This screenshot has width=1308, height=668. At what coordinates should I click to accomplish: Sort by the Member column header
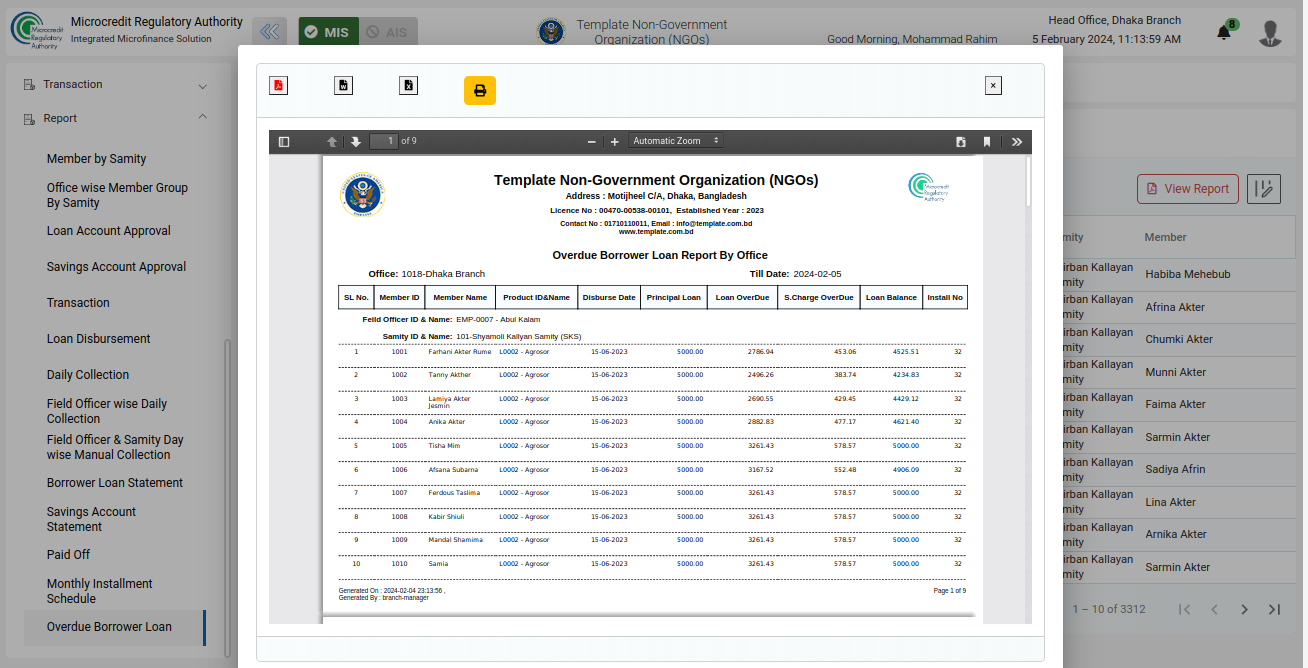pos(1166,238)
